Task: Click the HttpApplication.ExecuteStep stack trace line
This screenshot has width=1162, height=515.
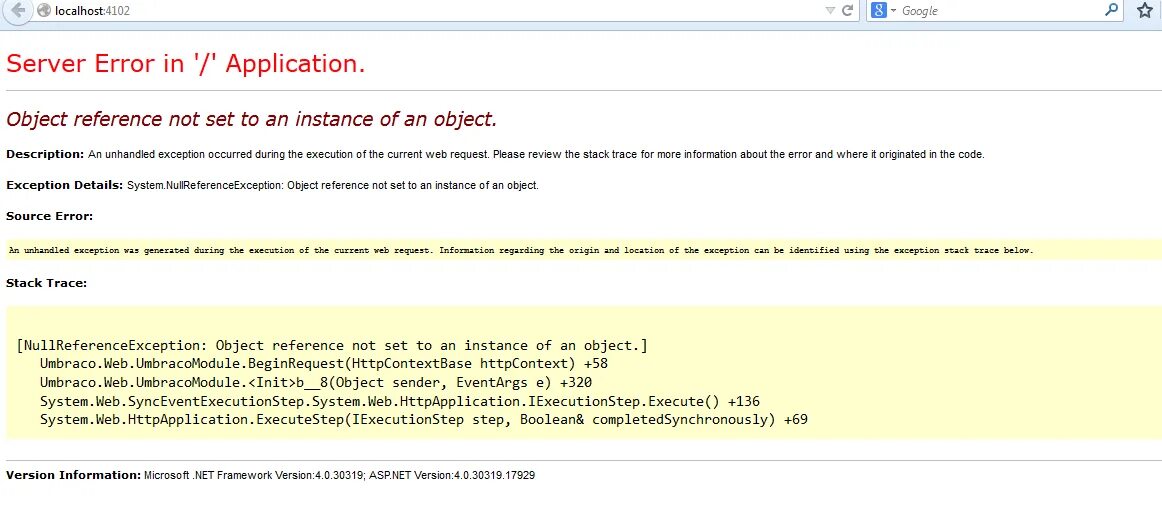Action: pyautogui.click(x=423, y=419)
